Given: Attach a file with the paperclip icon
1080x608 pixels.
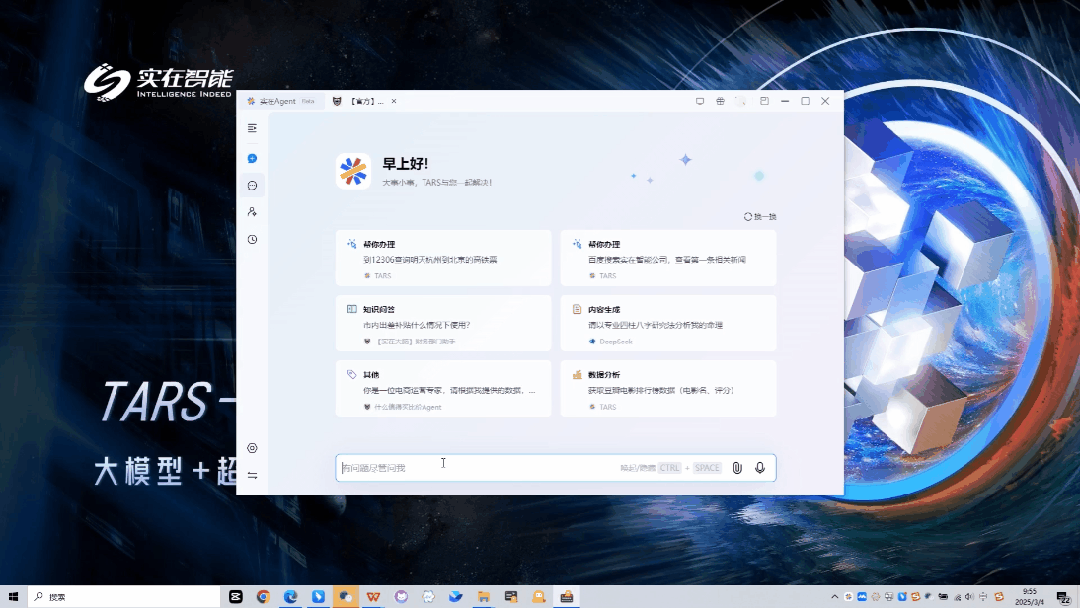Looking at the screenshot, I should (x=737, y=467).
